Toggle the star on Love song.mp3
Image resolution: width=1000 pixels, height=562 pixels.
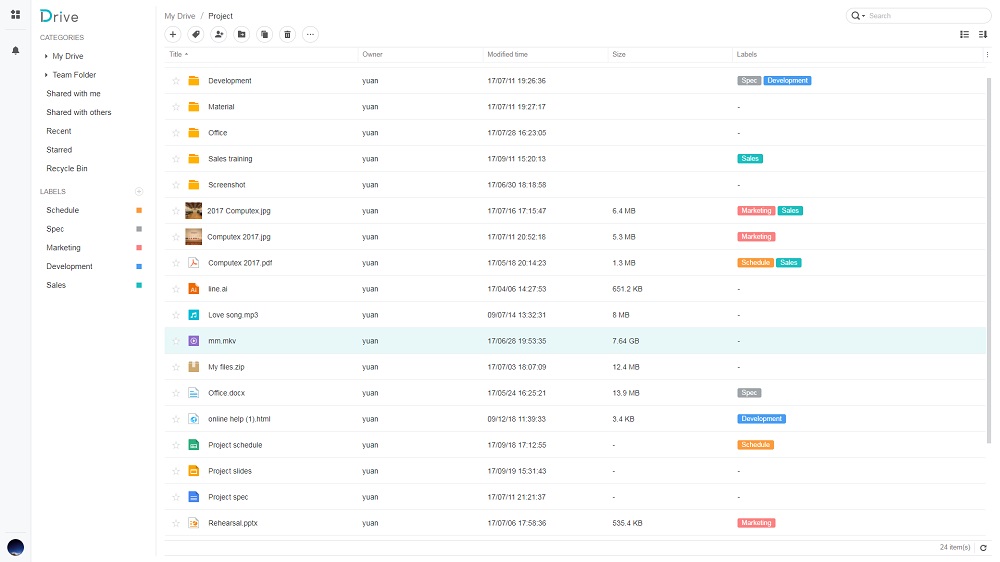click(x=176, y=315)
